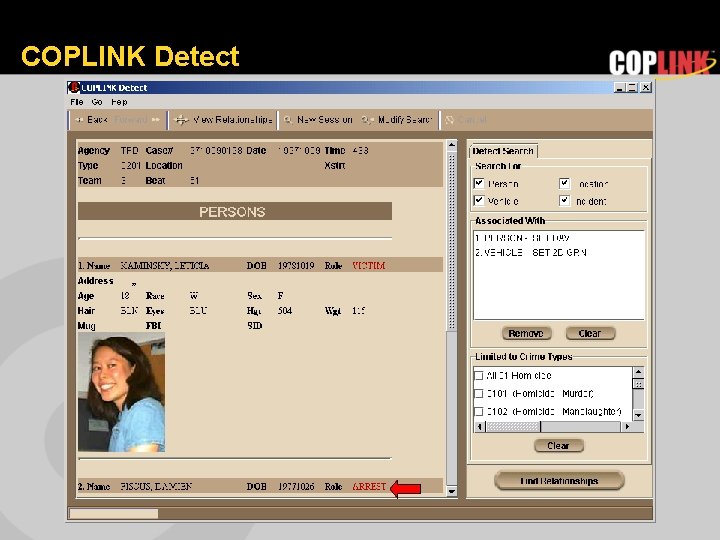Viewport: 720px width, 540px height.
Task: Click the ARREST role label
Action: 369,486
